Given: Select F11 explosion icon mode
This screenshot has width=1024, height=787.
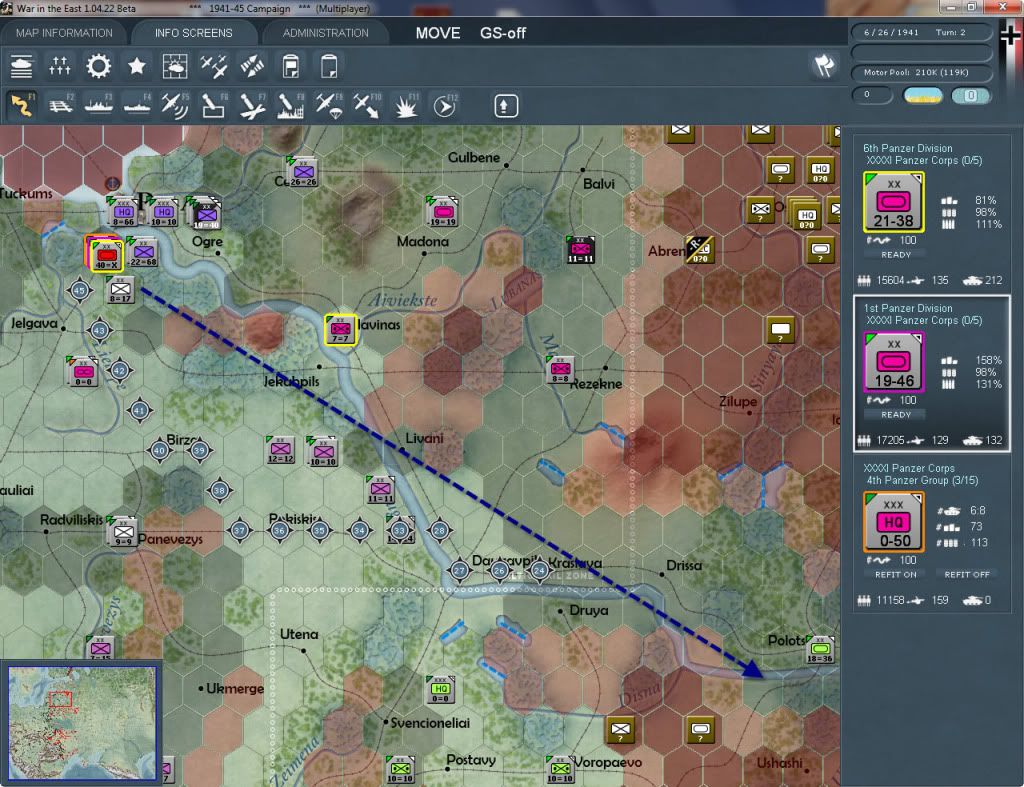Looking at the screenshot, I should click(406, 105).
